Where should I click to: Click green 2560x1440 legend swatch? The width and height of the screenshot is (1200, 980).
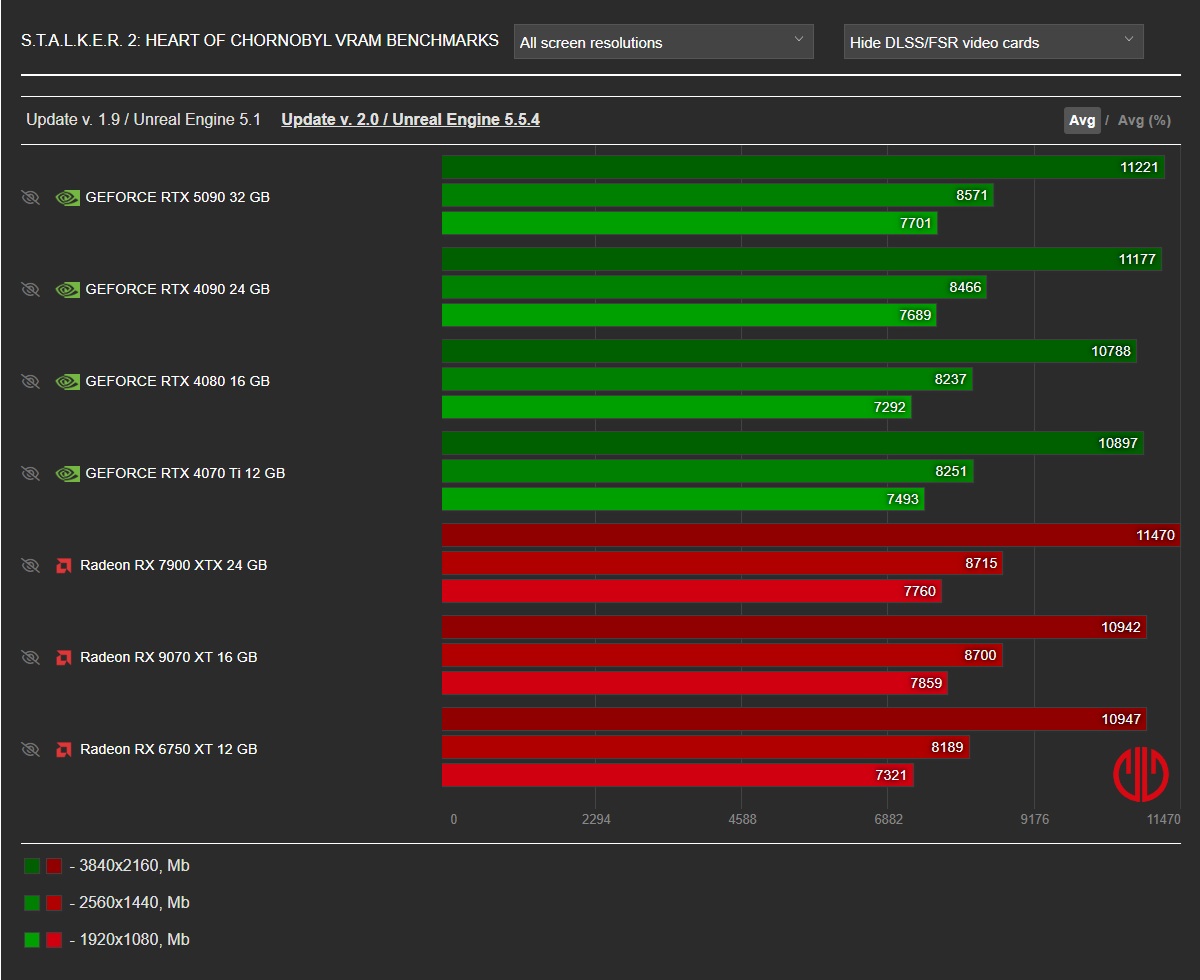pos(32,903)
